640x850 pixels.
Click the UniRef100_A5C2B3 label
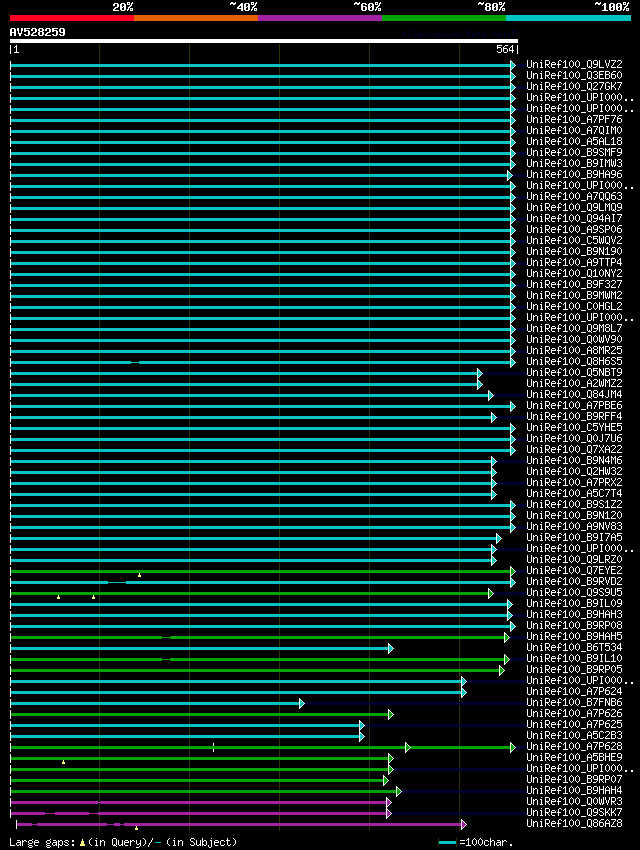[574, 735]
